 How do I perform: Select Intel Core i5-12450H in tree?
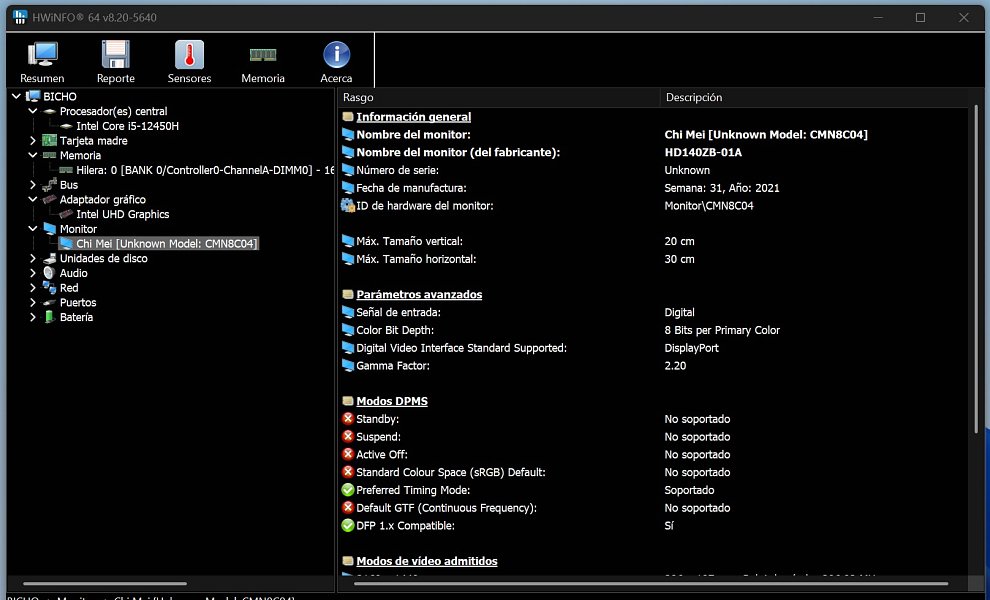point(128,126)
